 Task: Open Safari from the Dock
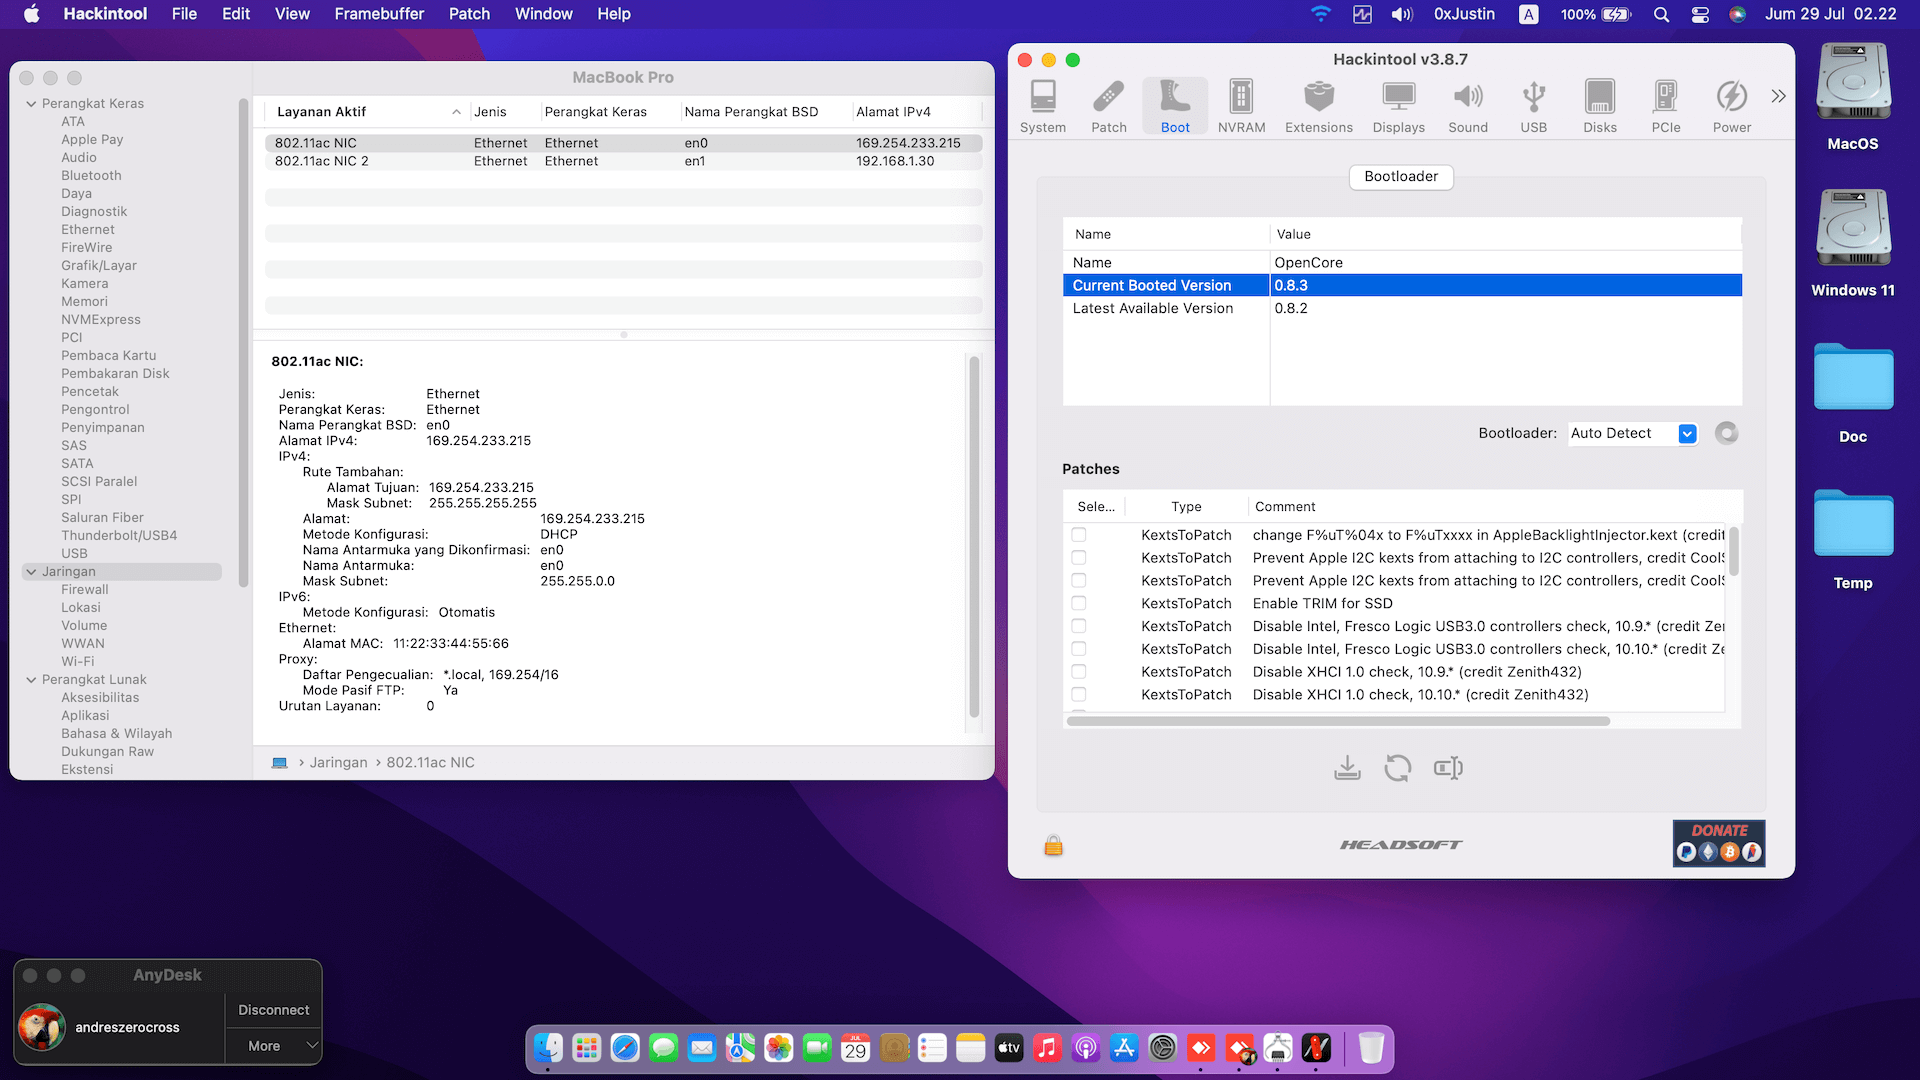point(625,1048)
